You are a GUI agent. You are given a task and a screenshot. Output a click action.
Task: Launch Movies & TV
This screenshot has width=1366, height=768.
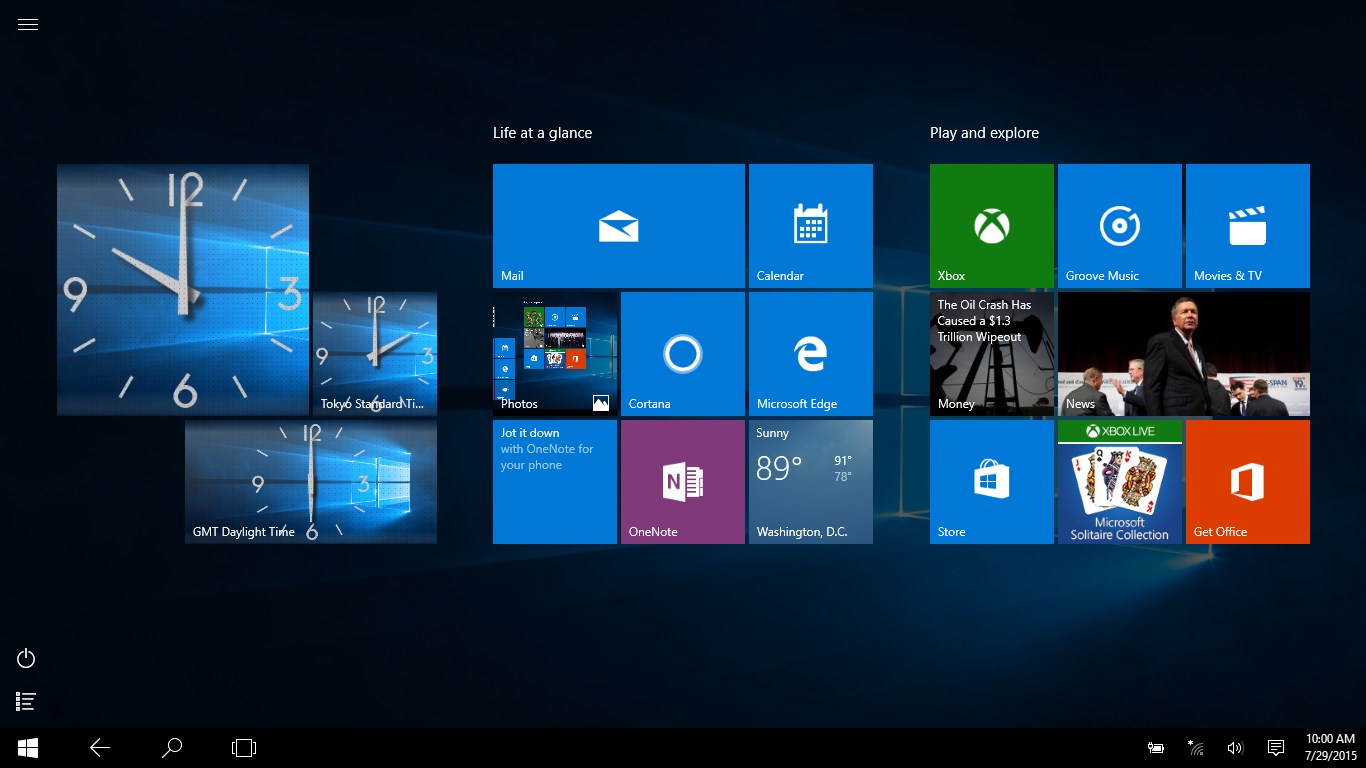1247,225
